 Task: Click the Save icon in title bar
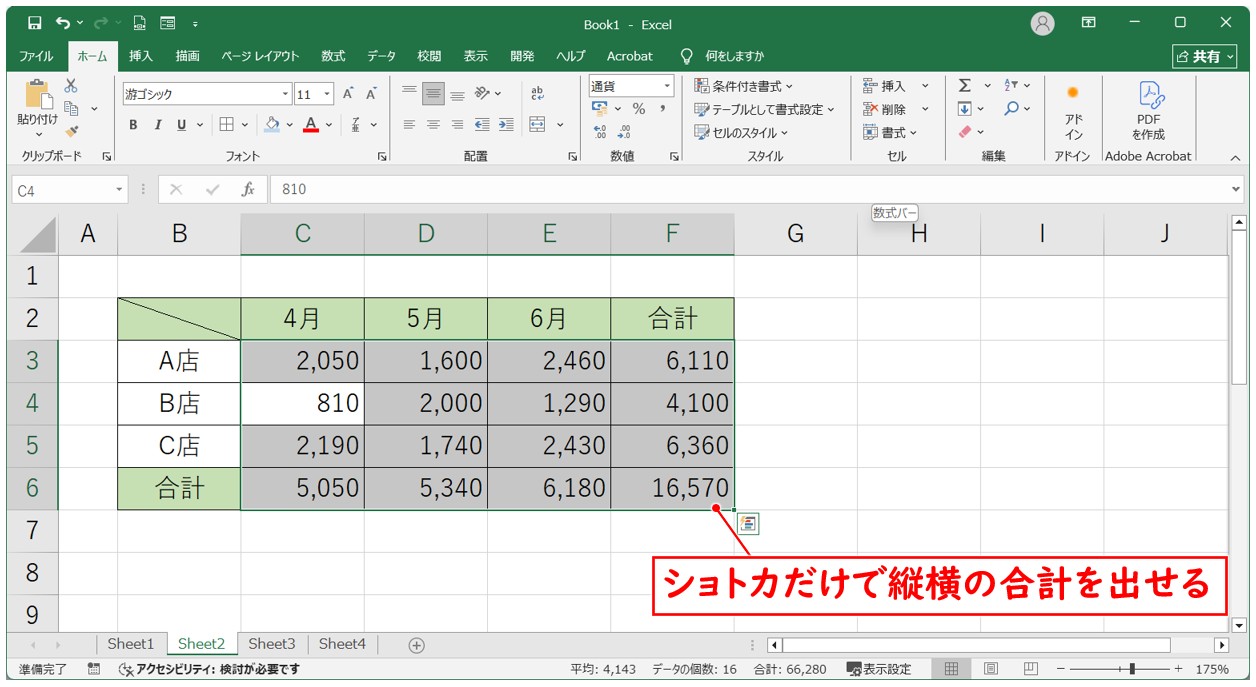[x=35, y=23]
